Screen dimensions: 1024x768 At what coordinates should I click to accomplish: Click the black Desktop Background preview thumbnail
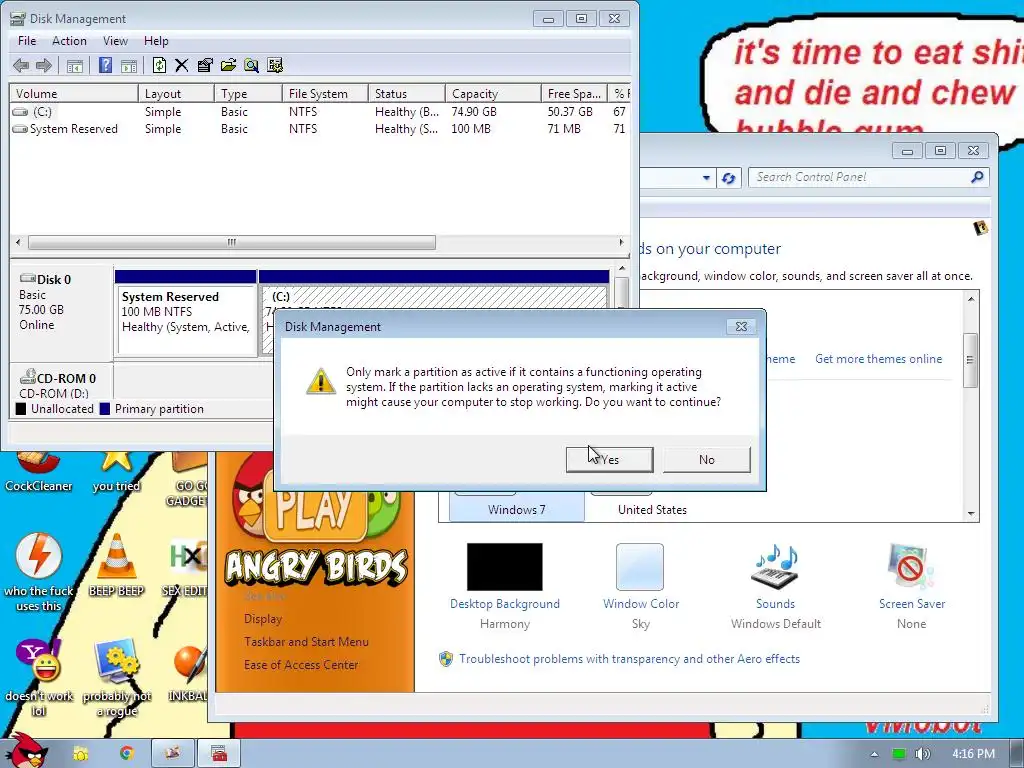[504, 567]
